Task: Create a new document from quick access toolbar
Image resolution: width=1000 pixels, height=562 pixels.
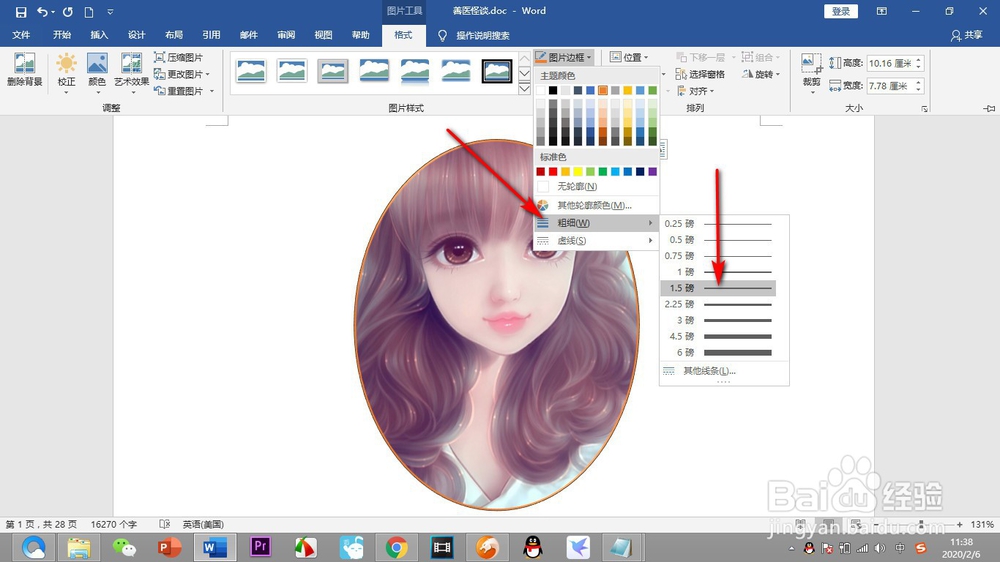Action: pyautogui.click(x=89, y=11)
